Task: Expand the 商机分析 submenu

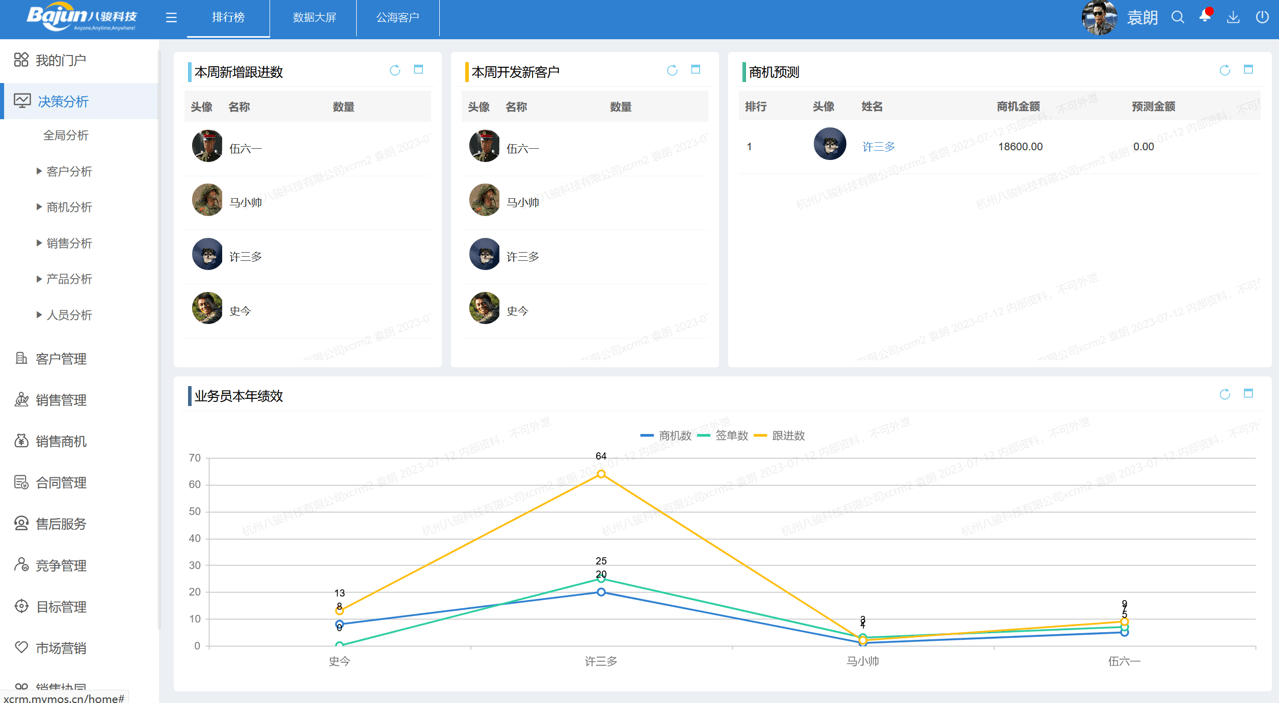Action: pyautogui.click(x=68, y=208)
